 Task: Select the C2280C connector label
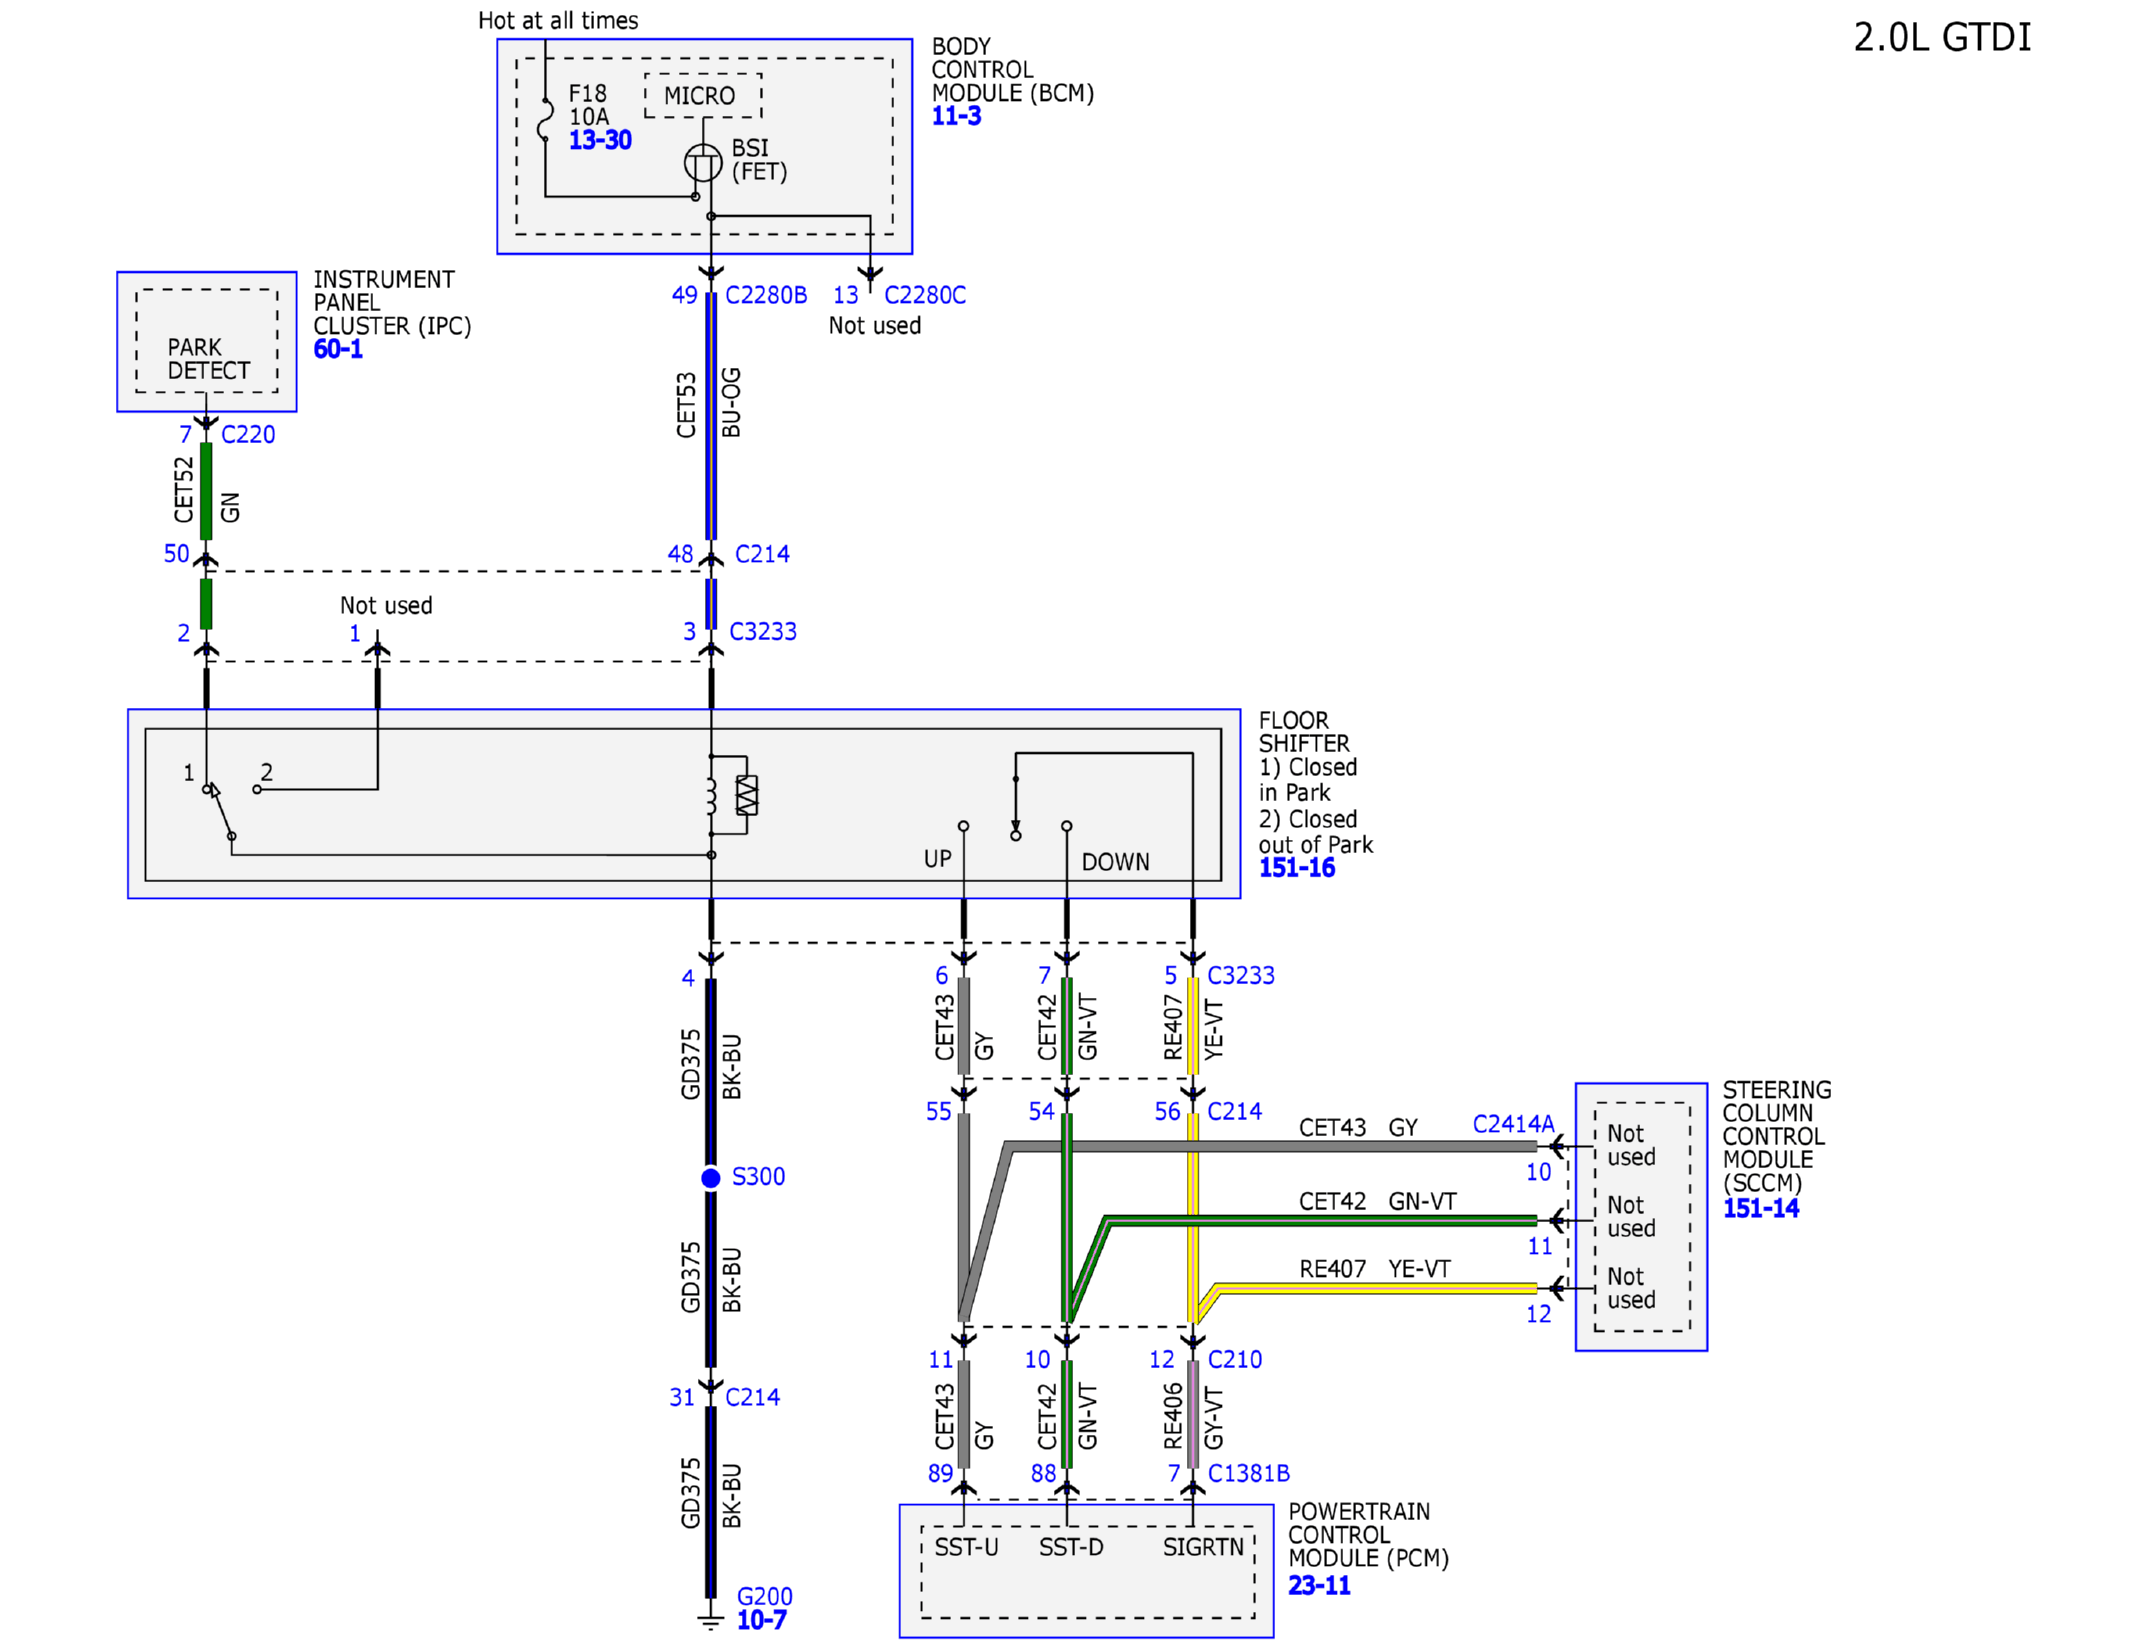(924, 295)
